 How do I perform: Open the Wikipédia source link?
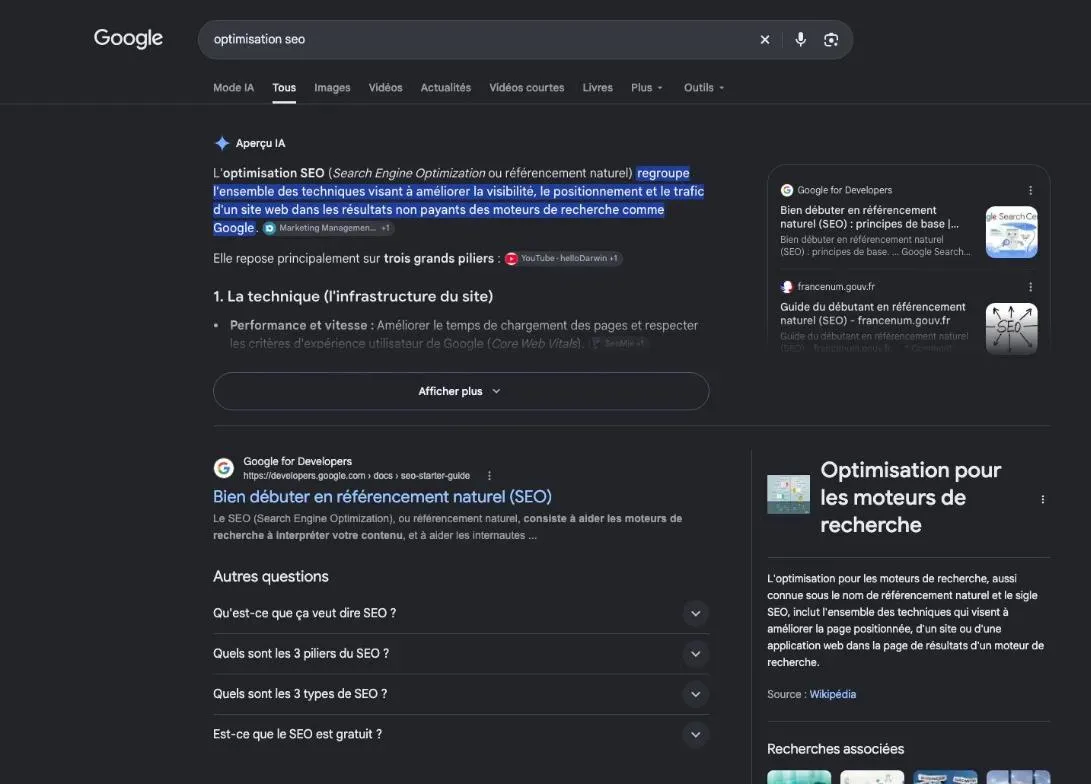(832, 694)
